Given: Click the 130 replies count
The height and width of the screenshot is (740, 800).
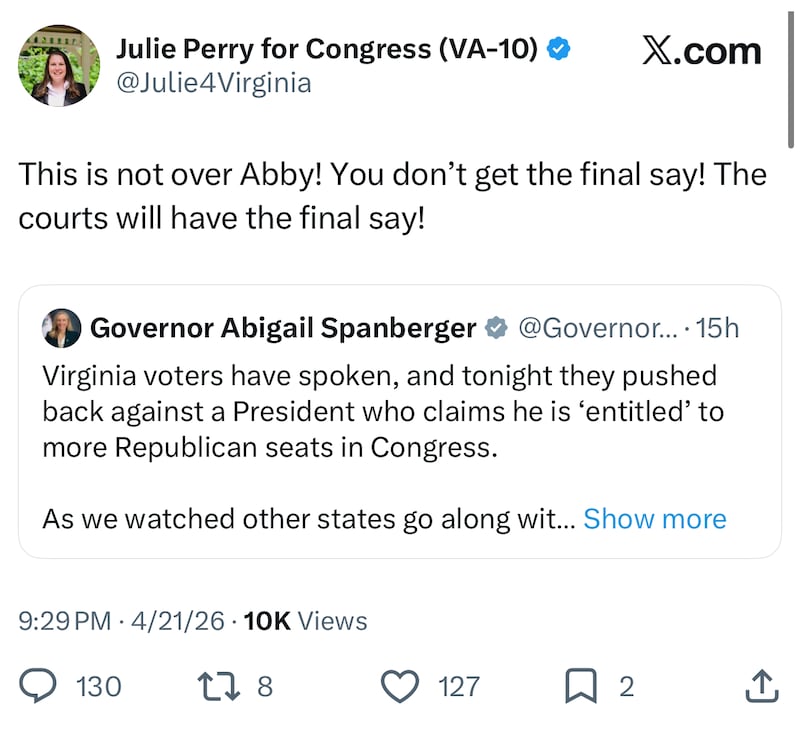Looking at the screenshot, I should coord(98,687).
